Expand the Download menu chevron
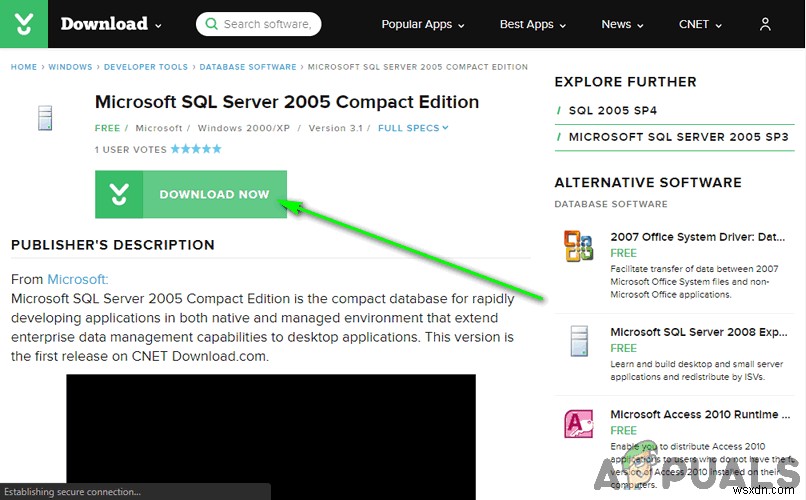The width and height of the screenshot is (806, 500). coord(158,24)
